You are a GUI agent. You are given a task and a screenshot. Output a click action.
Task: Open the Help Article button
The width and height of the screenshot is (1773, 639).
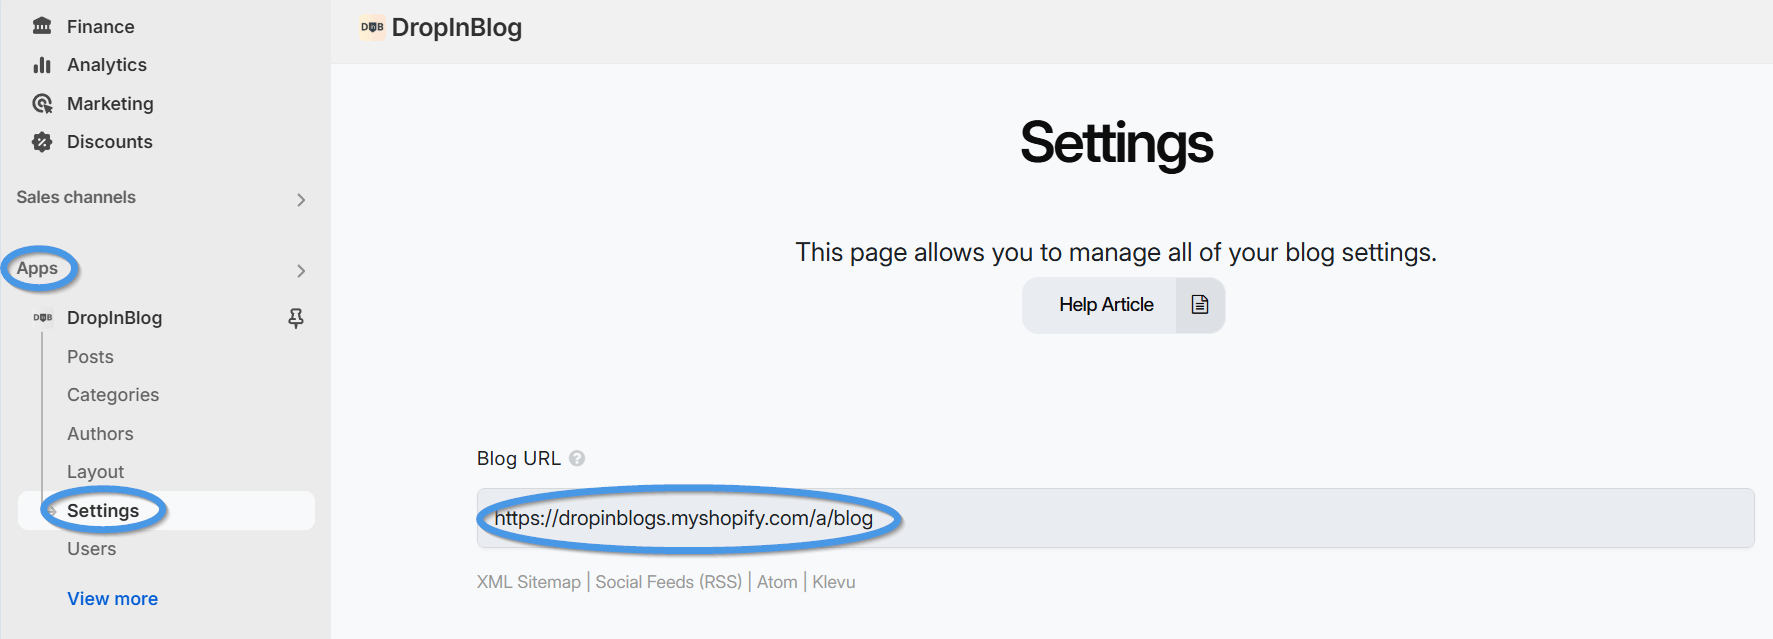1123,305
